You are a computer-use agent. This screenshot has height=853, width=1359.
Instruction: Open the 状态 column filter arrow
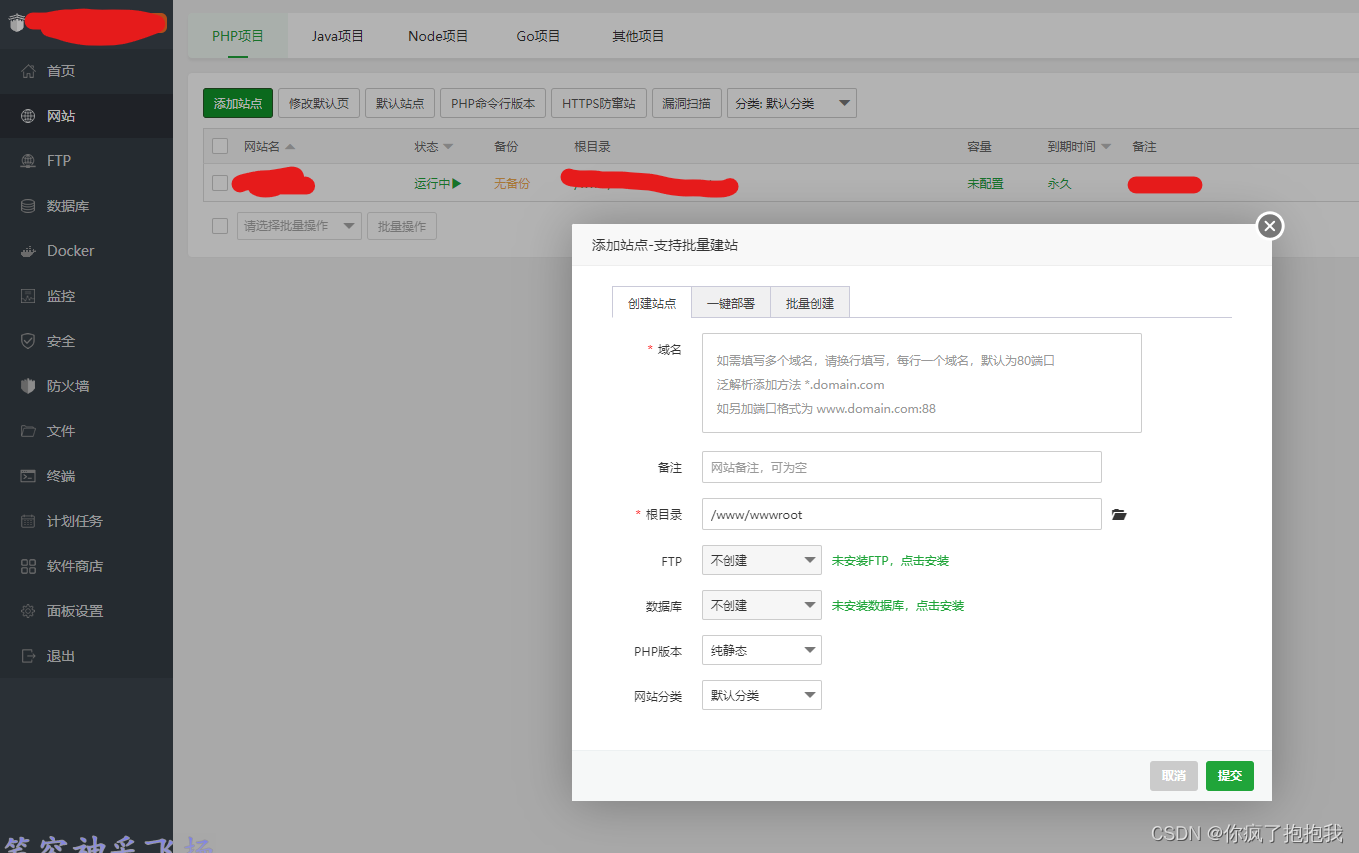click(448, 147)
